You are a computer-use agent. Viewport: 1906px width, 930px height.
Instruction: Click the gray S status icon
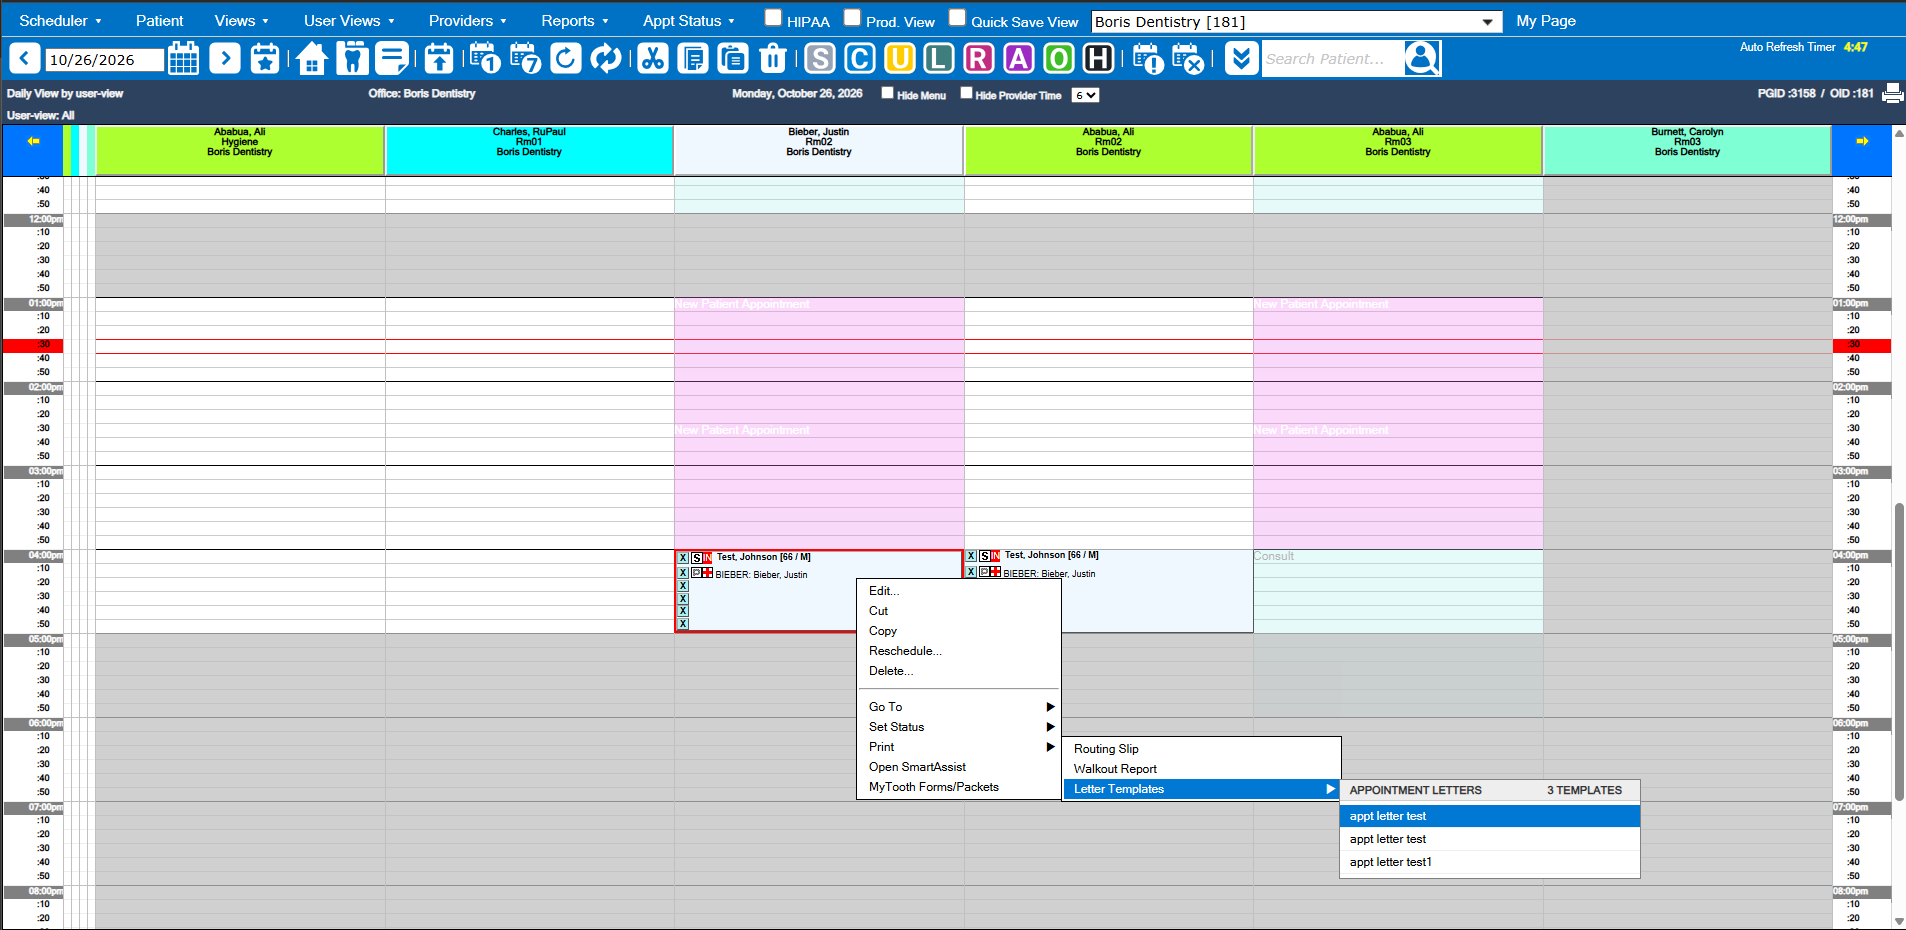[x=820, y=59]
